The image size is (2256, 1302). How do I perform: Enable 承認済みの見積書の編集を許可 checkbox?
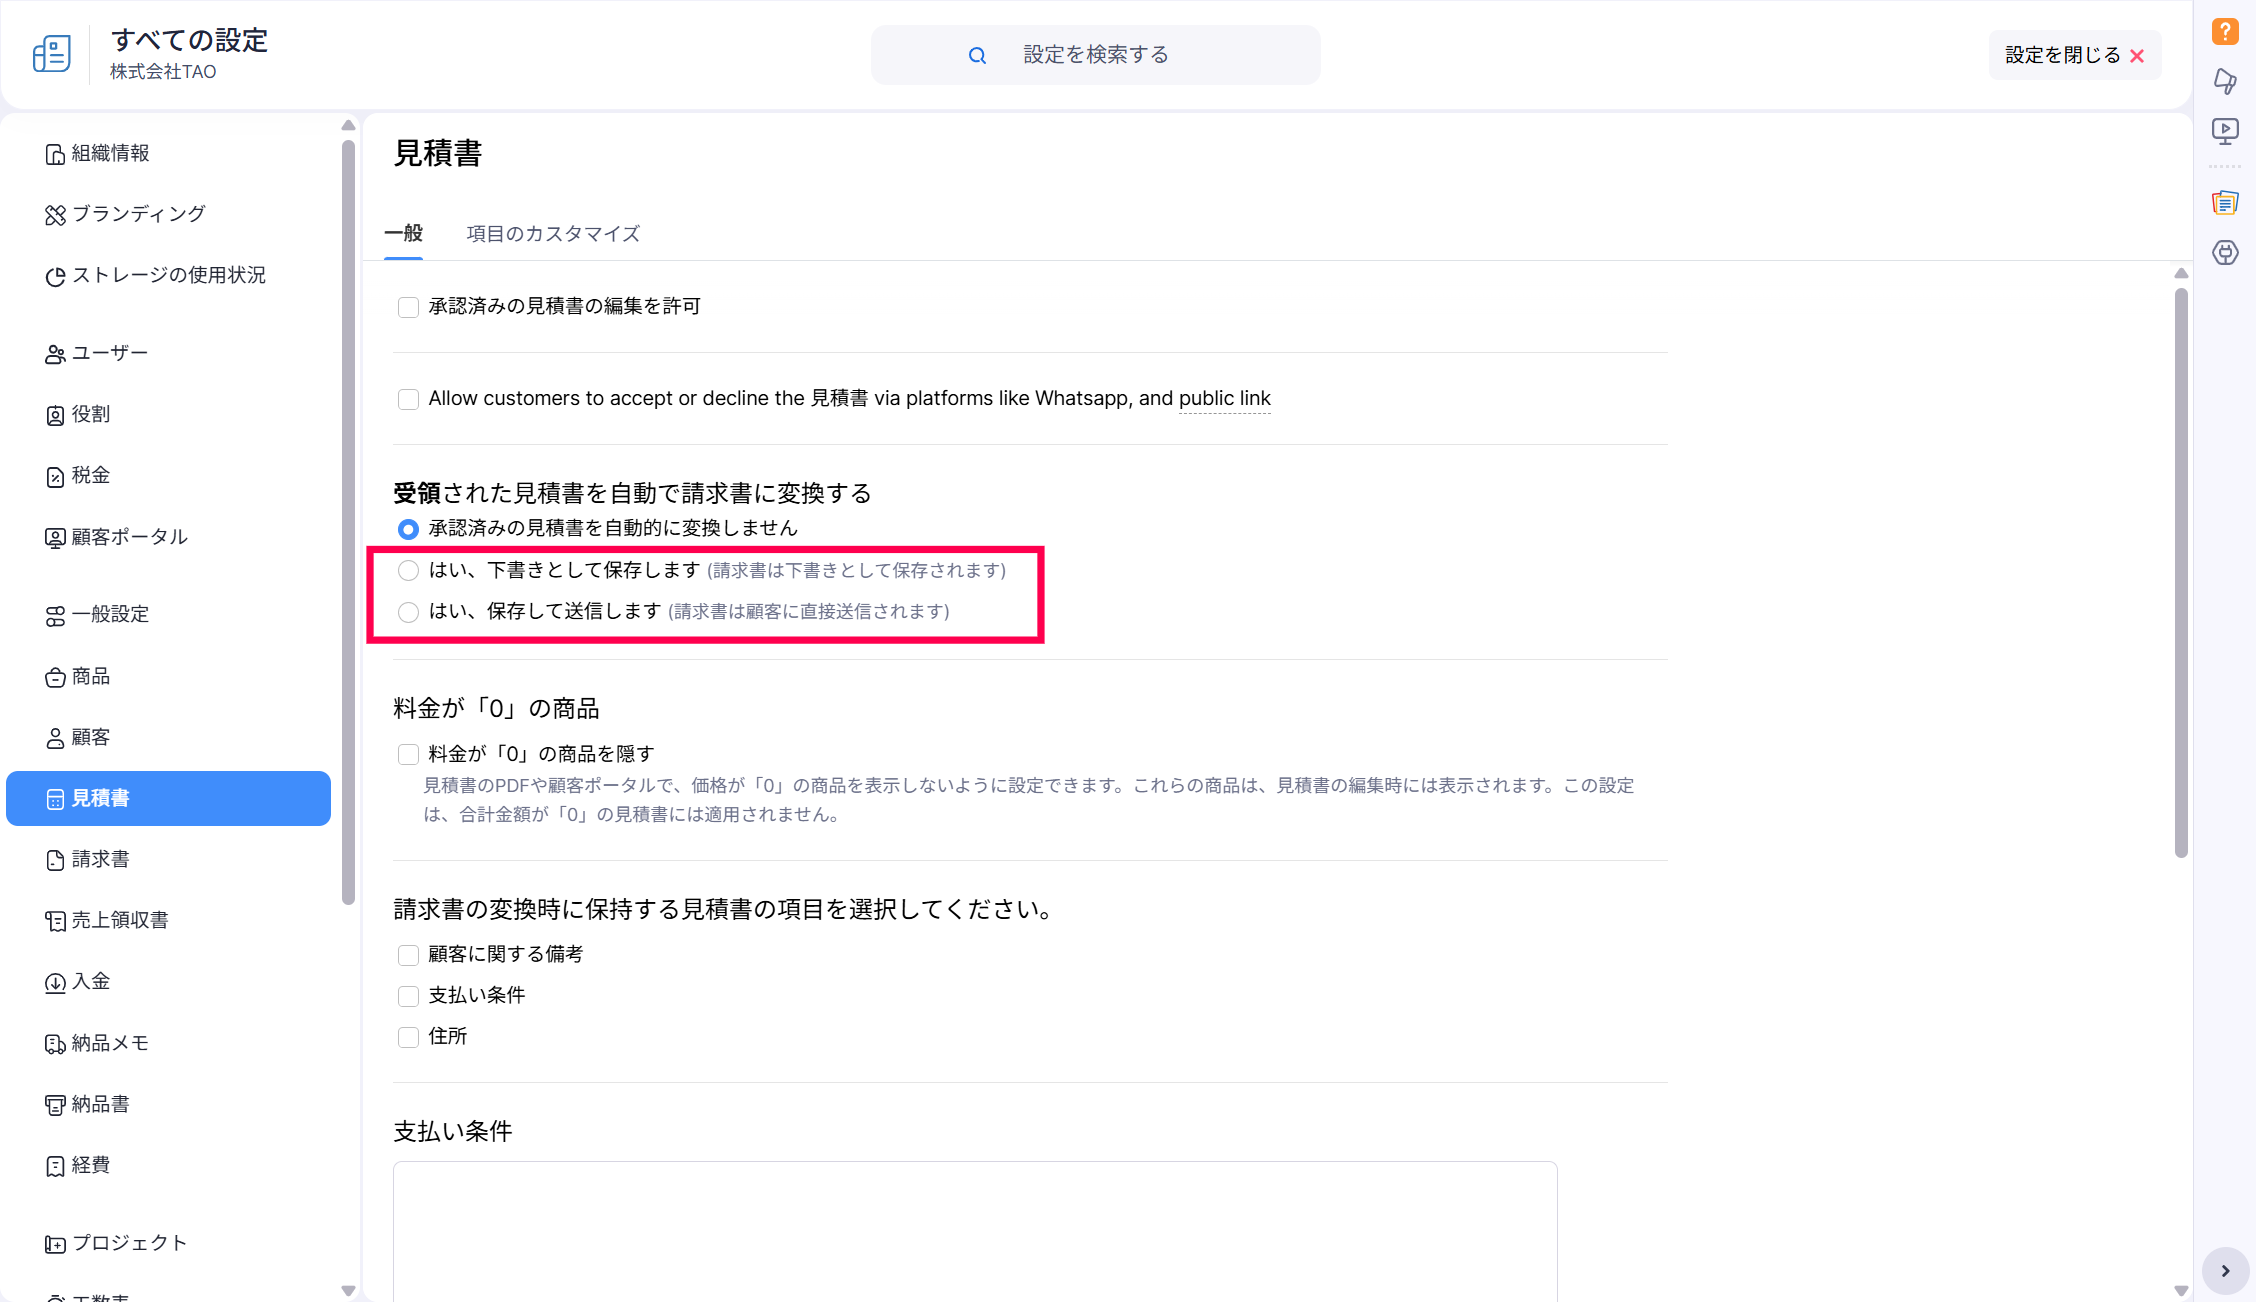coord(408,307)
